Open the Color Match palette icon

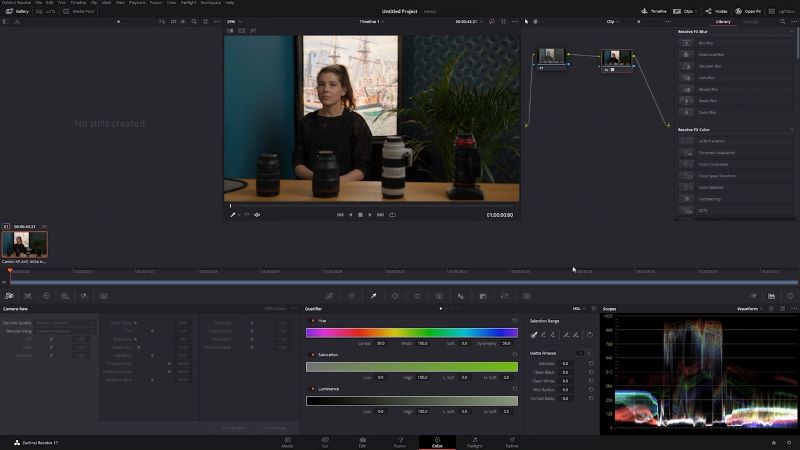click(28, 296)
